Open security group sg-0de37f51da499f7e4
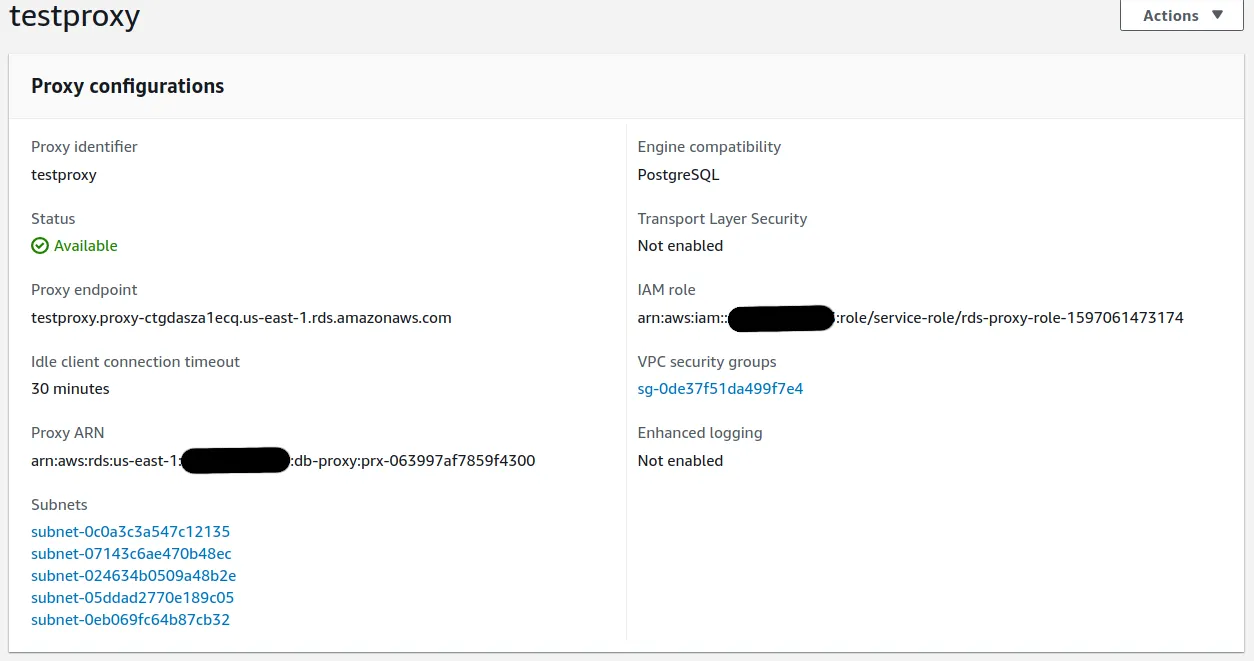 tap(720, 389)
